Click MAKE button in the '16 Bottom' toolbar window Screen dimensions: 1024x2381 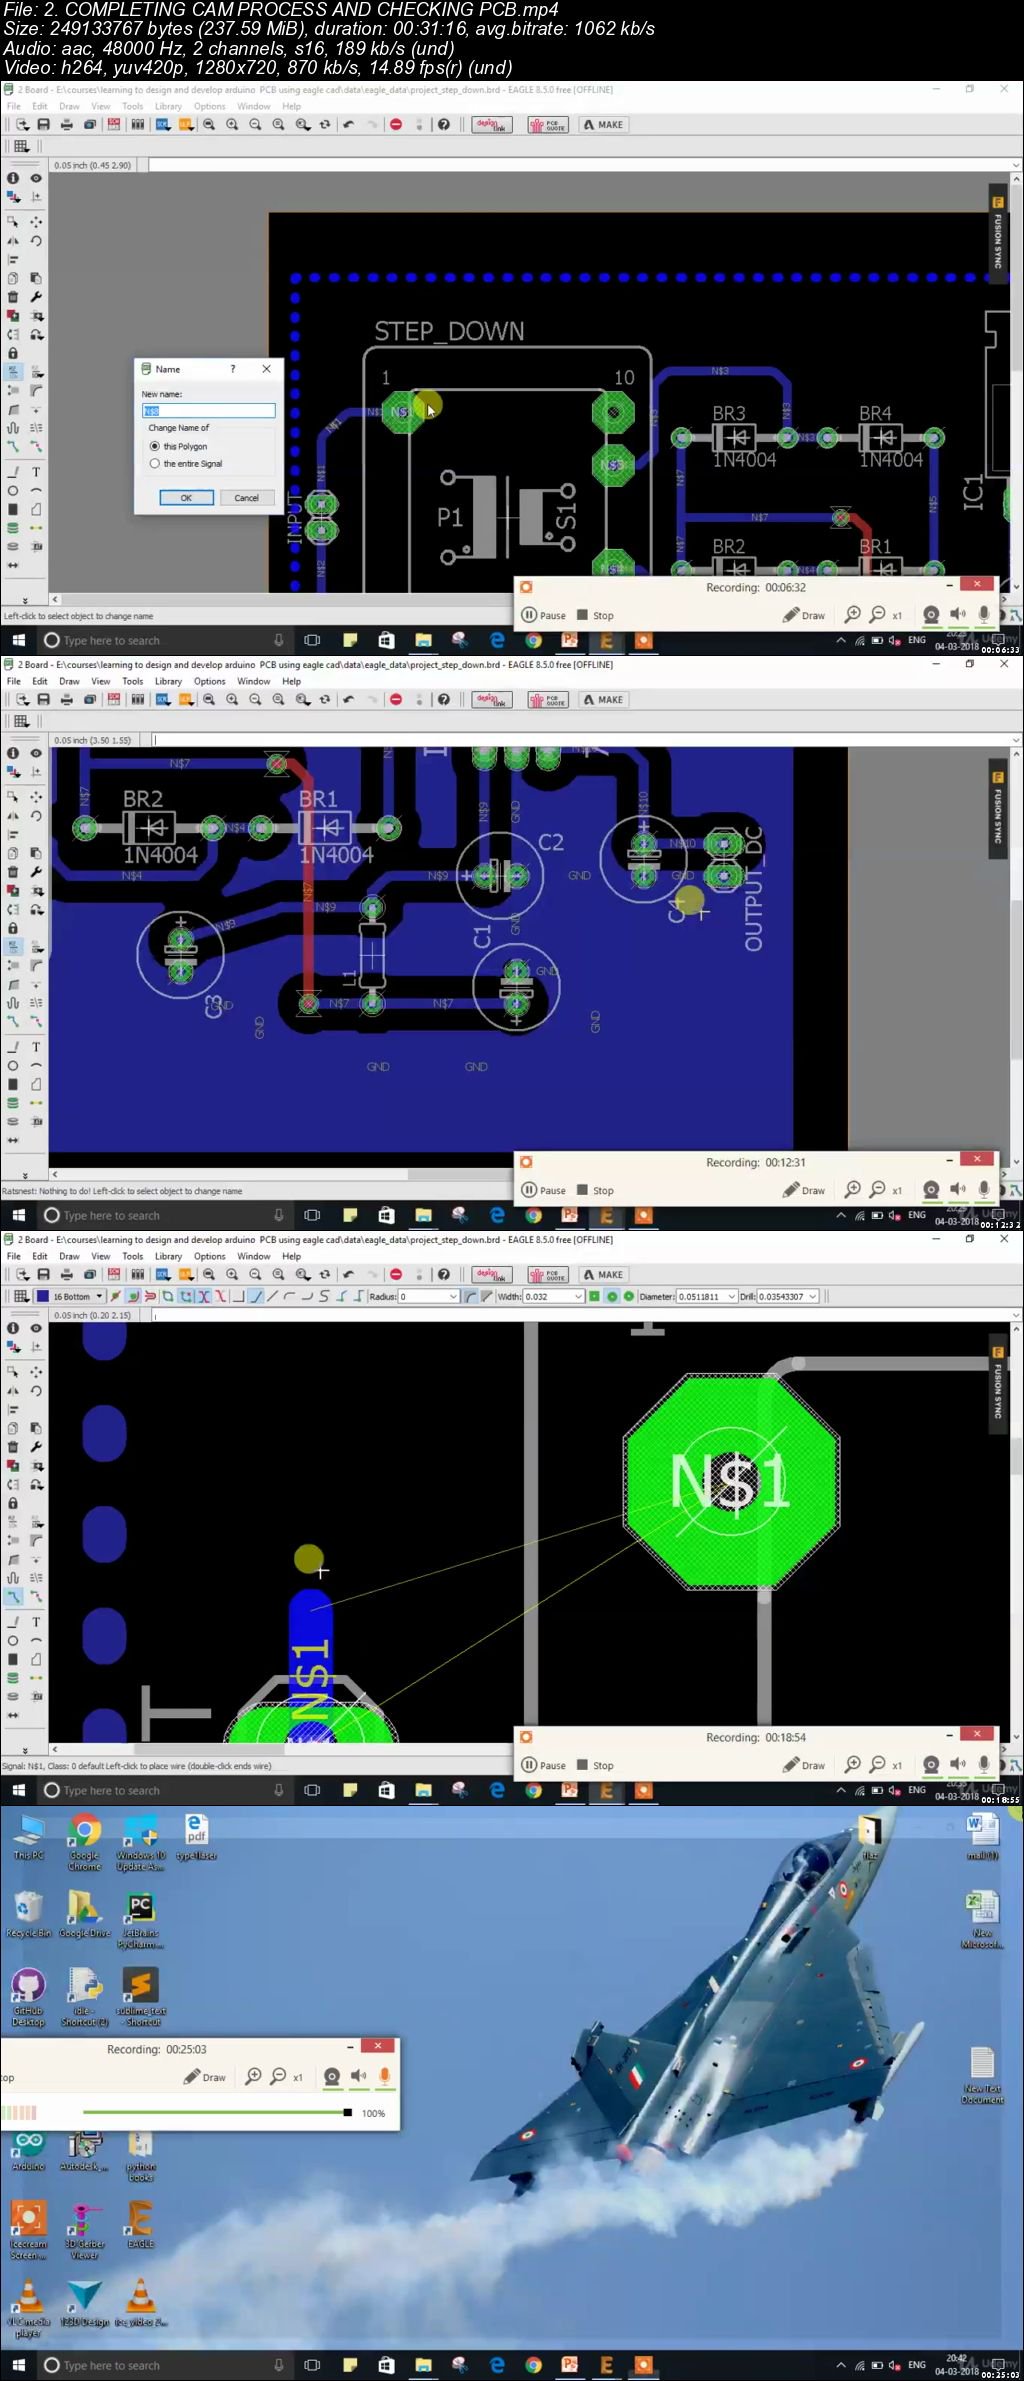(603, 1274)
